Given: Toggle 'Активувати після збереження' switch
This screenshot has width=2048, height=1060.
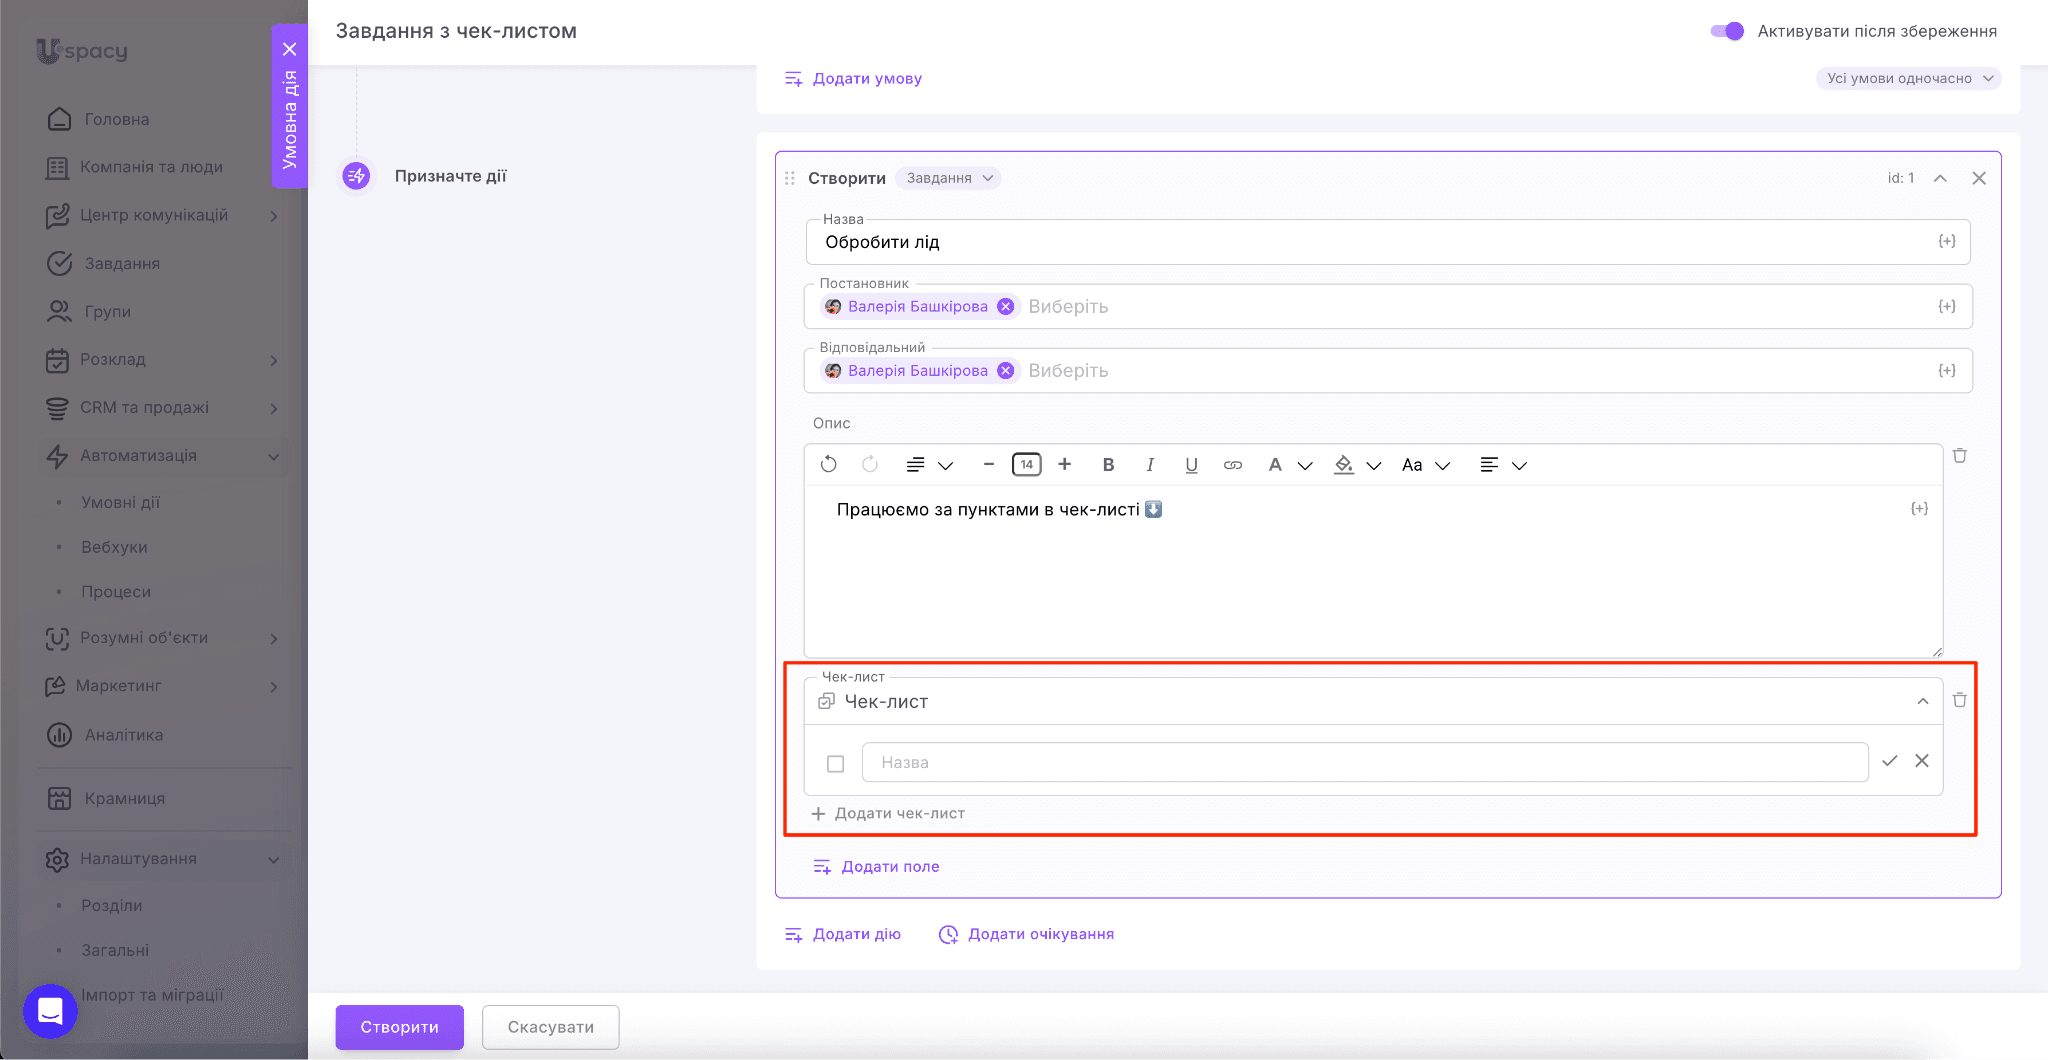Looking at the screenshot, I should pyautogui.click(x=1727, y=31).
